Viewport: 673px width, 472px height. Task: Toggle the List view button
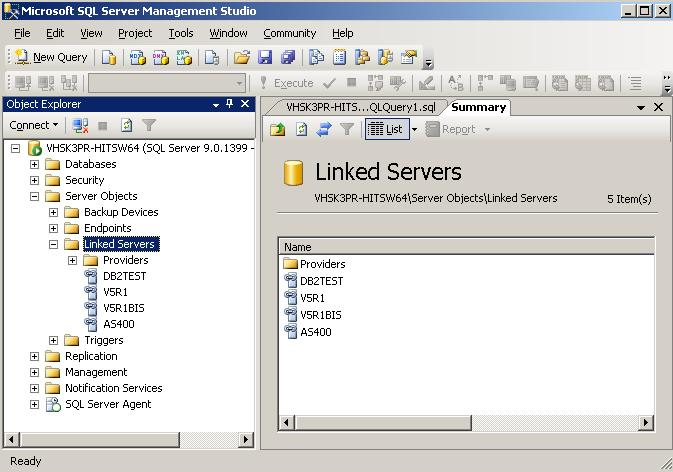(x=386, y=129)
